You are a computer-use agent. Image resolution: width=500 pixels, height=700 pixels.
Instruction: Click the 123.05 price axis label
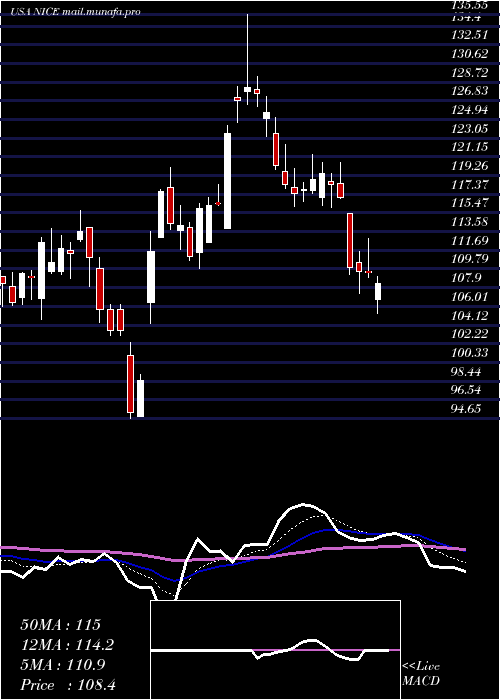470,129
